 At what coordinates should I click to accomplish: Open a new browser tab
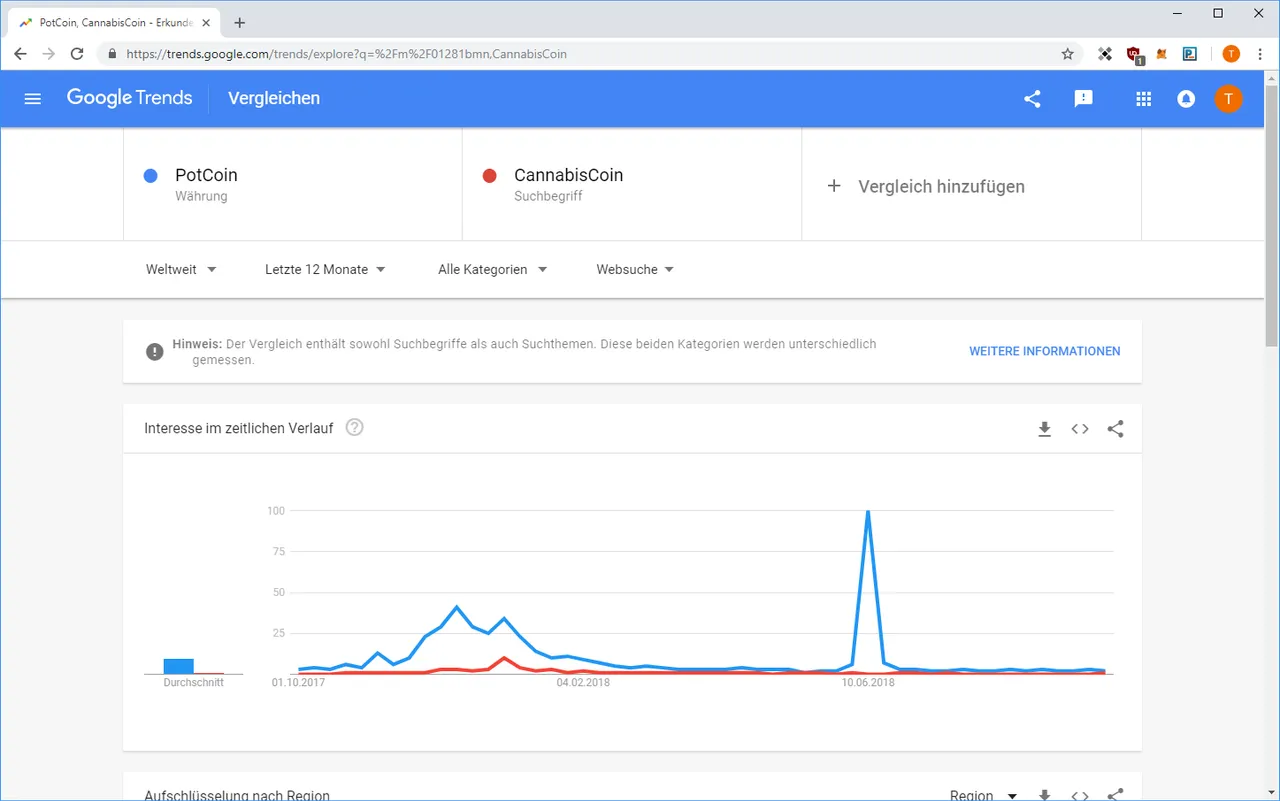[239, 22]
